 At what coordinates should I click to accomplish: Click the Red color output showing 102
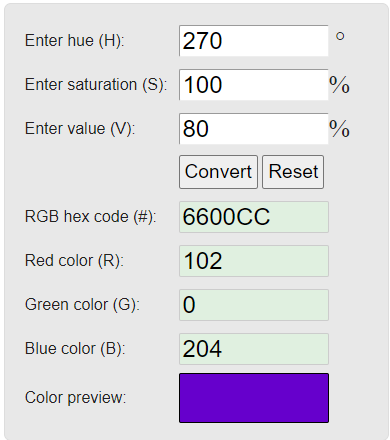(x=254, y=261)
